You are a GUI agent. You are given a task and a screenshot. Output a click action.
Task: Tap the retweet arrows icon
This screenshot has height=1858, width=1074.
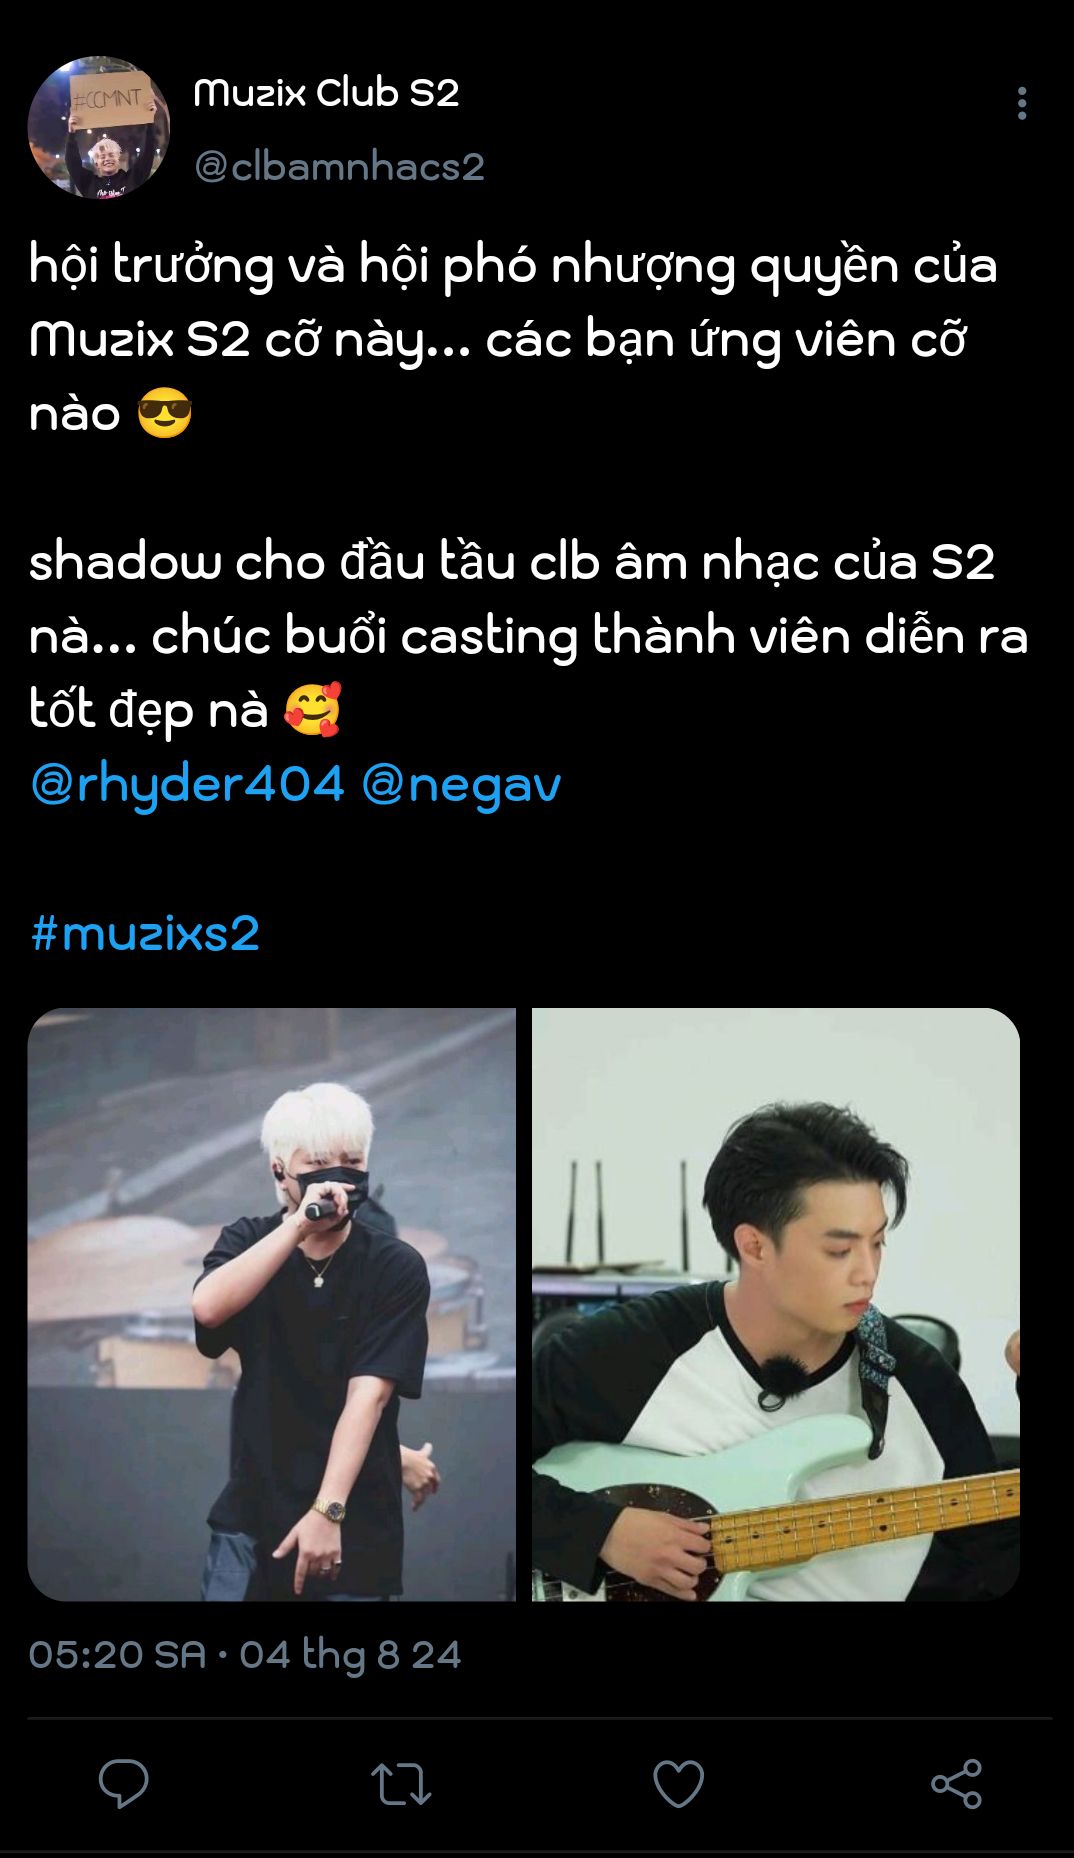click(401, 1784)
